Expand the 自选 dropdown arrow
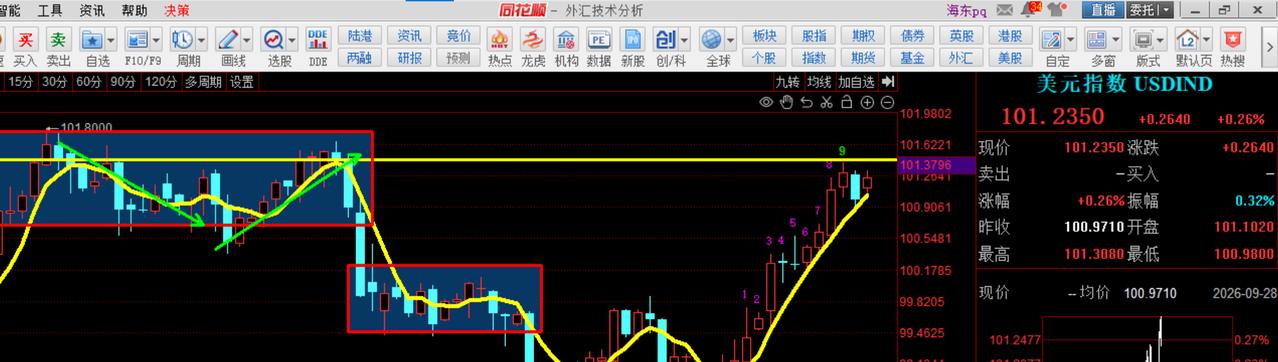Screen dimensions: 1278x362 pos(111,40)
